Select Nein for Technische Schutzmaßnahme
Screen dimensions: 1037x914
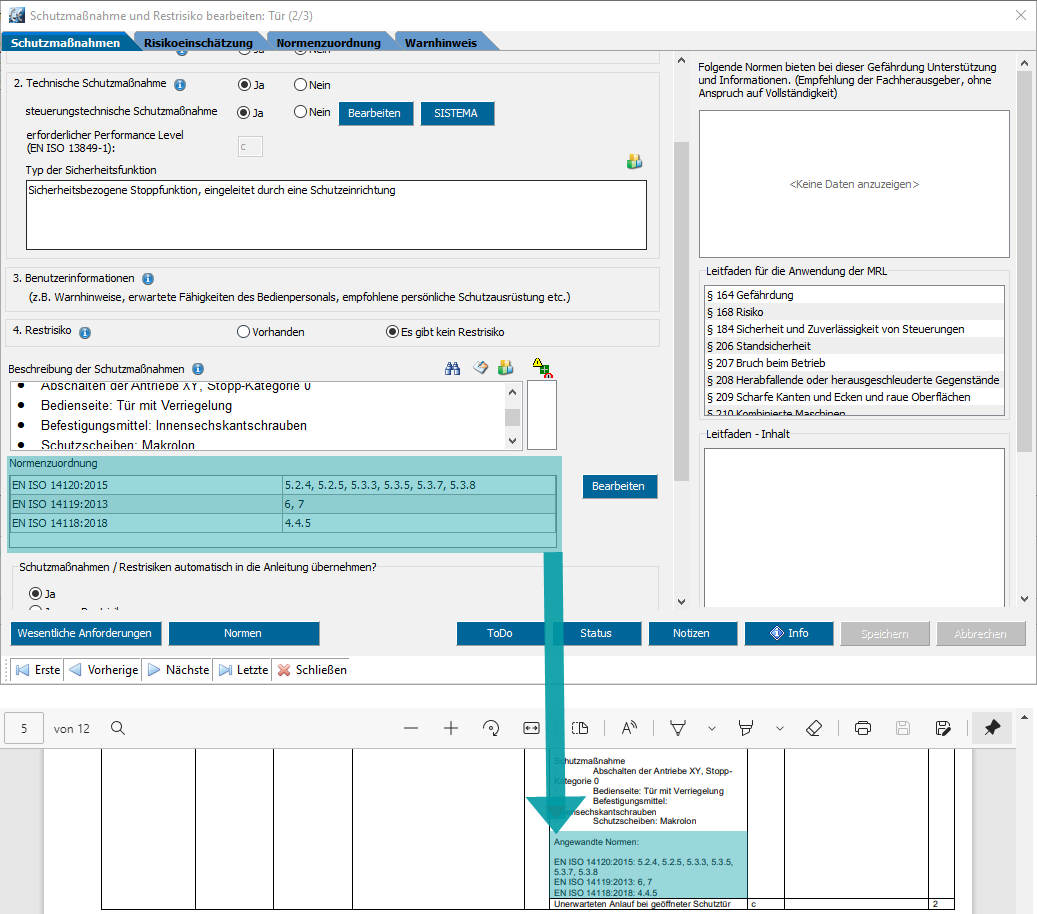pos(300,85)
